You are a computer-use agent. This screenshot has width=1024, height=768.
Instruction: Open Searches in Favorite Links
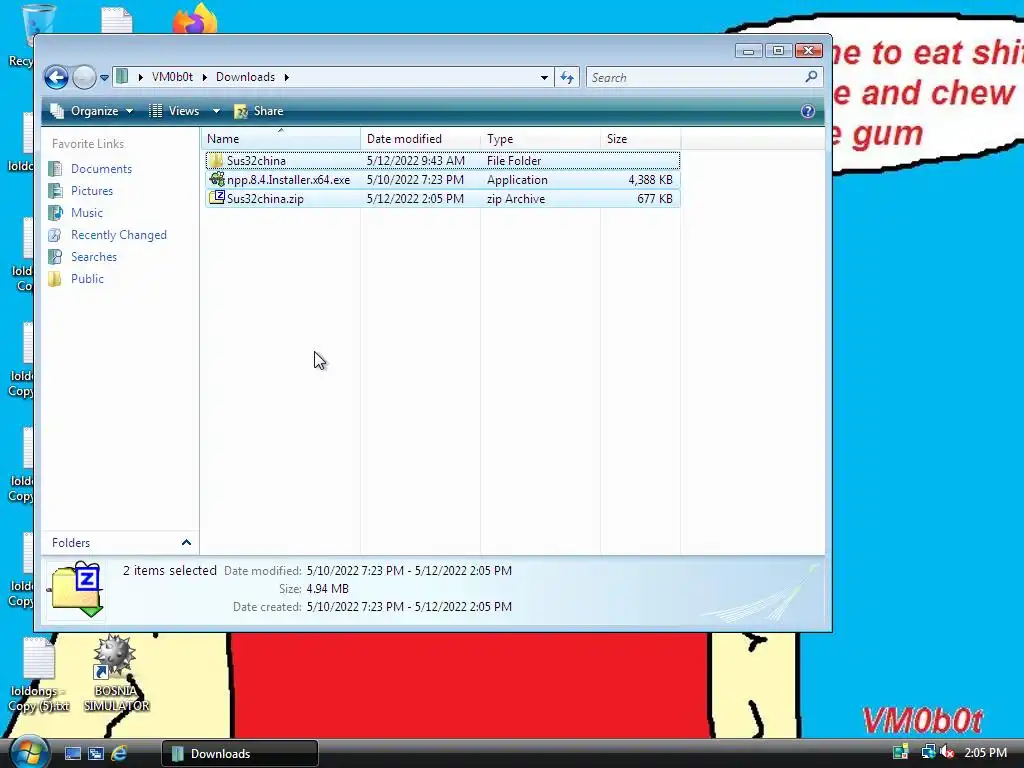coord(94,257)
